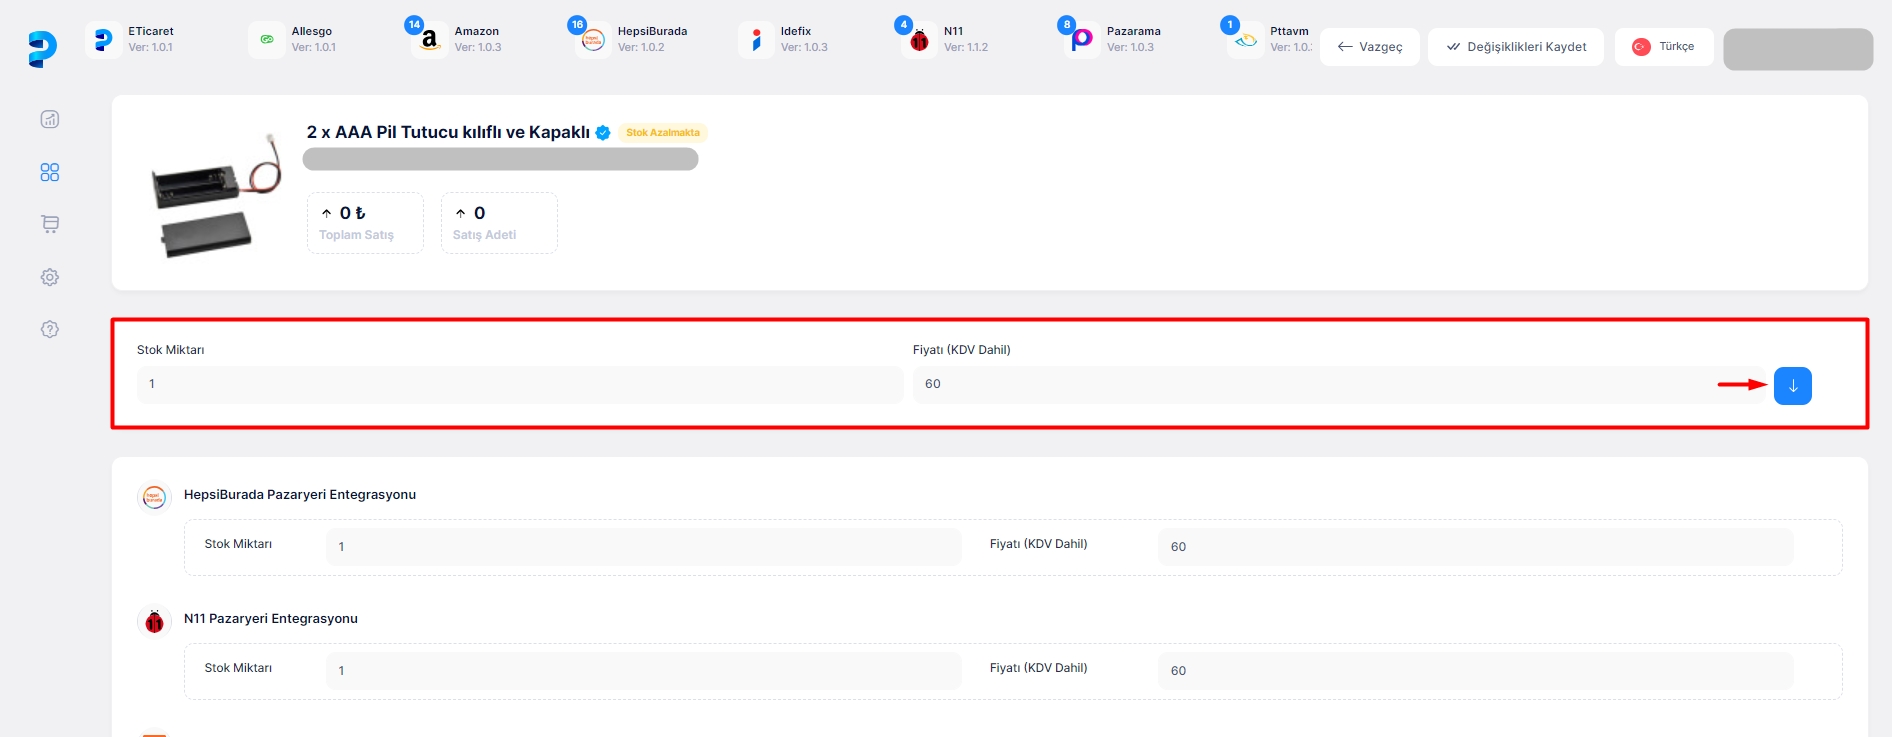The height and width of the screenshot is (737, 1892).
Task: Open the products grid sidebar icon
Action: (x=50, y=173)
